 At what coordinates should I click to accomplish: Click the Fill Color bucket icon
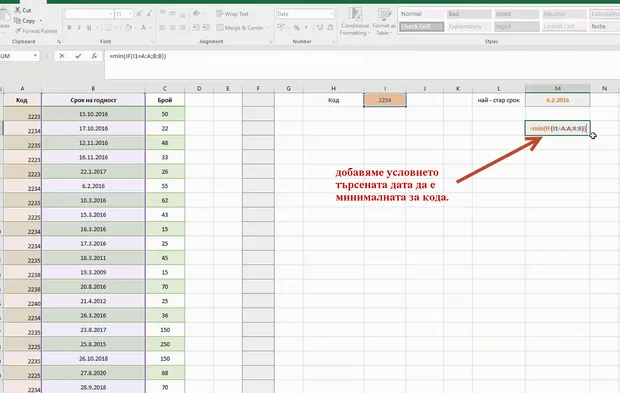point(128,28)
